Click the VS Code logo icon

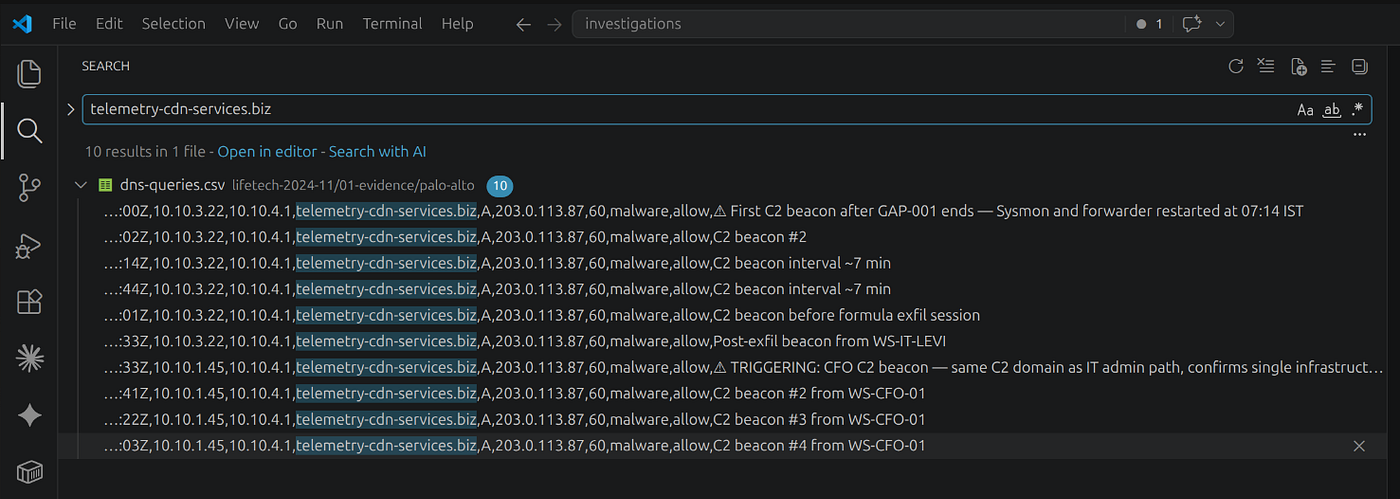click(22, 23)
